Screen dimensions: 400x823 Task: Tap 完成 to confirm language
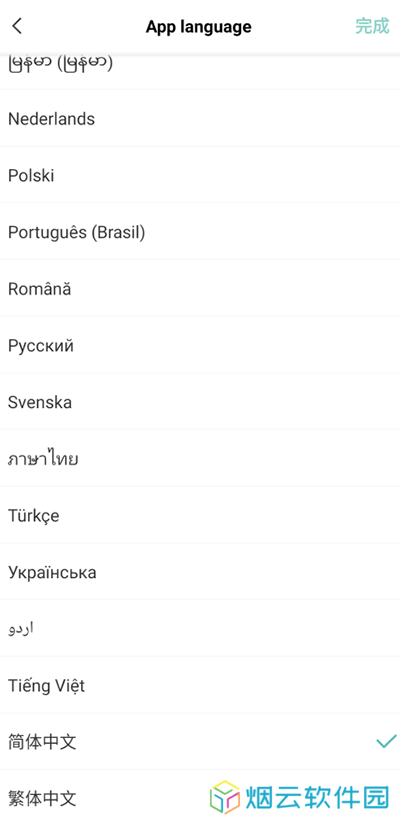372,26
